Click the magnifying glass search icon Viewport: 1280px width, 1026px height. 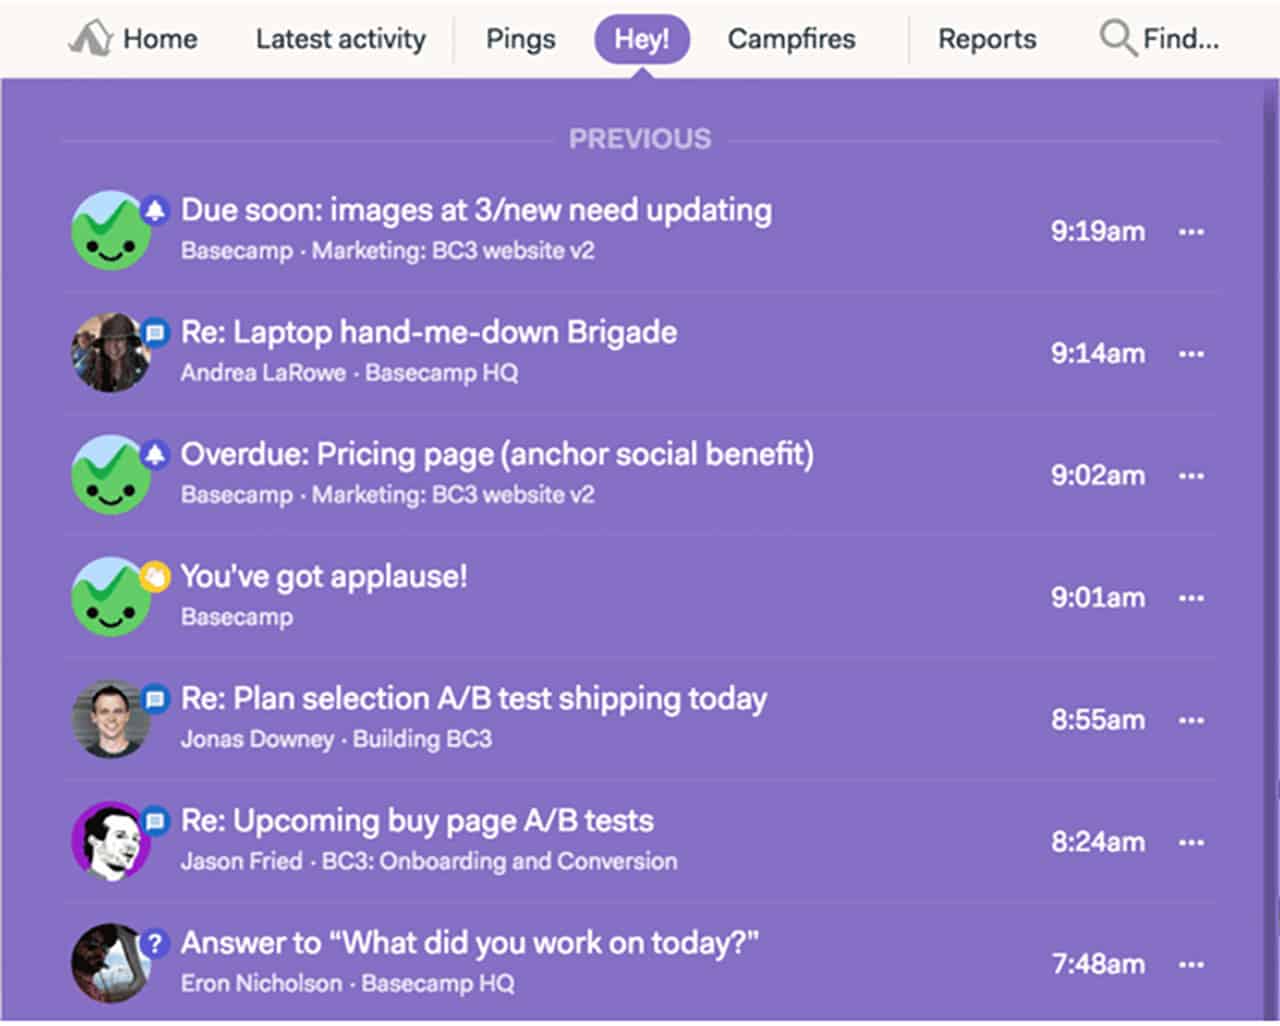pos(1116,38)
